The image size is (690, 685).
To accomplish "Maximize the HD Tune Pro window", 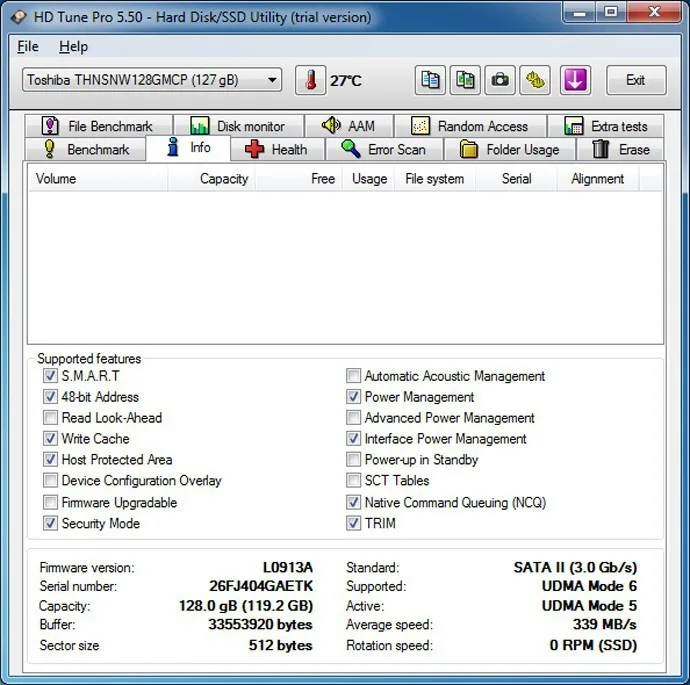I will click(611, 12).
